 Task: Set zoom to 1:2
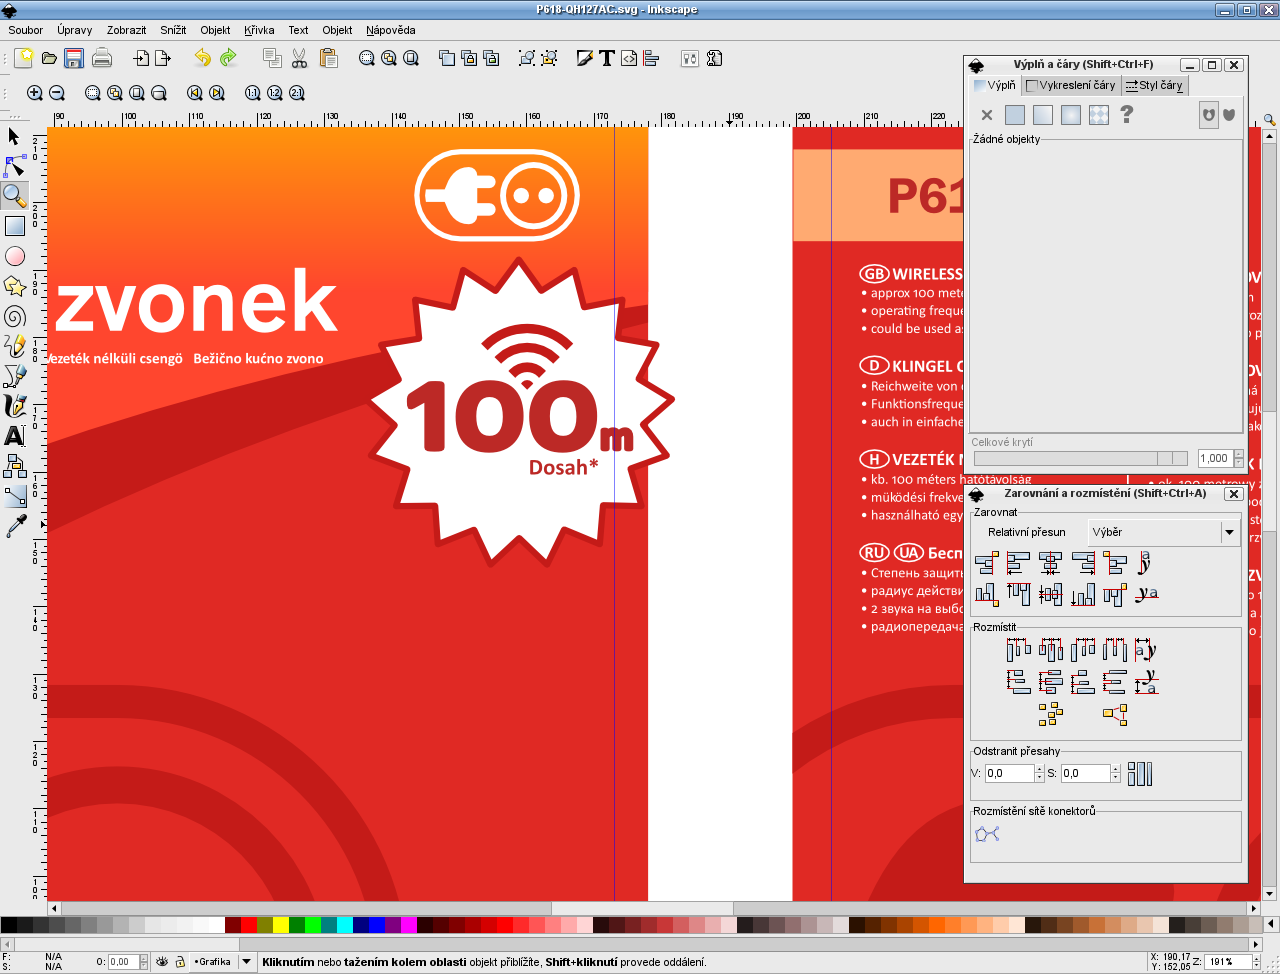(275, 93)
